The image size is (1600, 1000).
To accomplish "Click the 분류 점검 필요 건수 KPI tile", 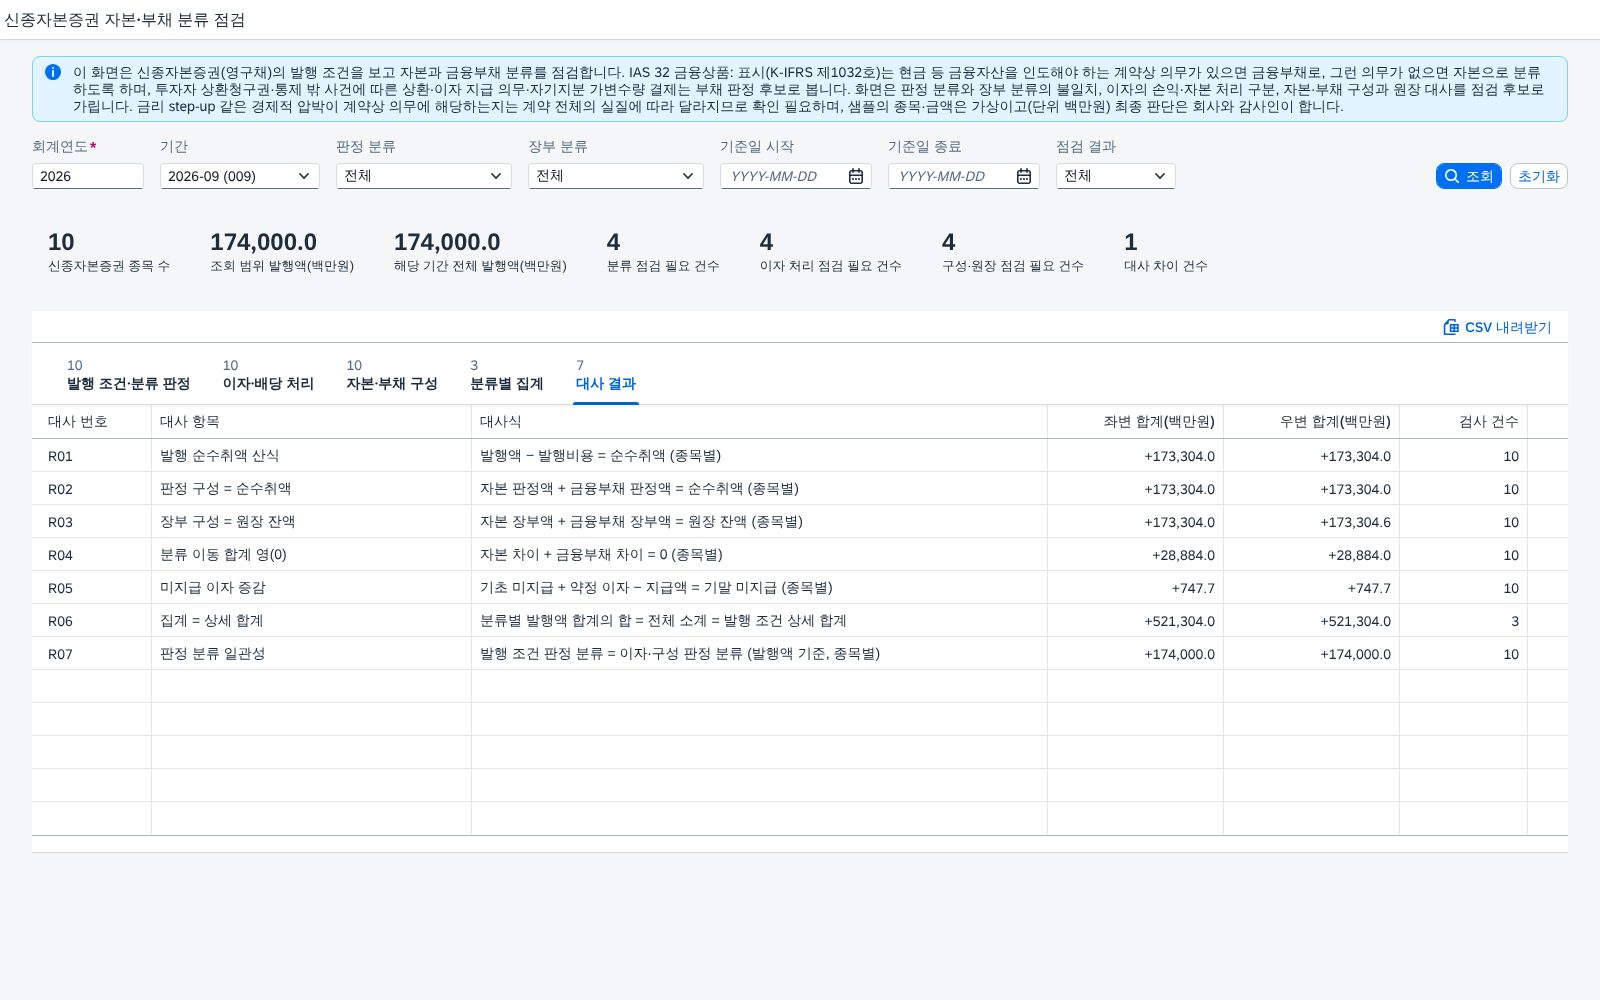I will click(663, 252).
